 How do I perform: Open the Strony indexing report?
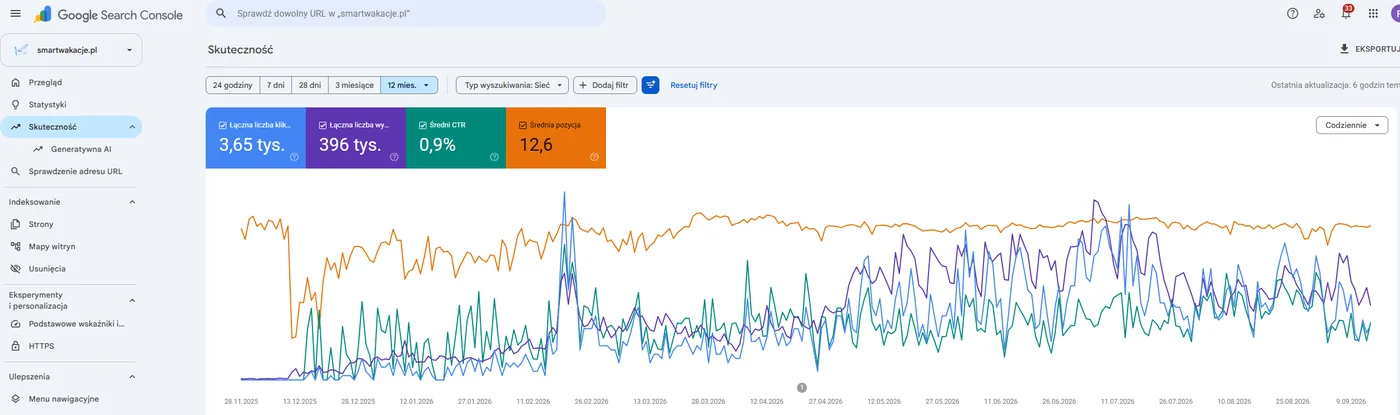pos(71,224)
